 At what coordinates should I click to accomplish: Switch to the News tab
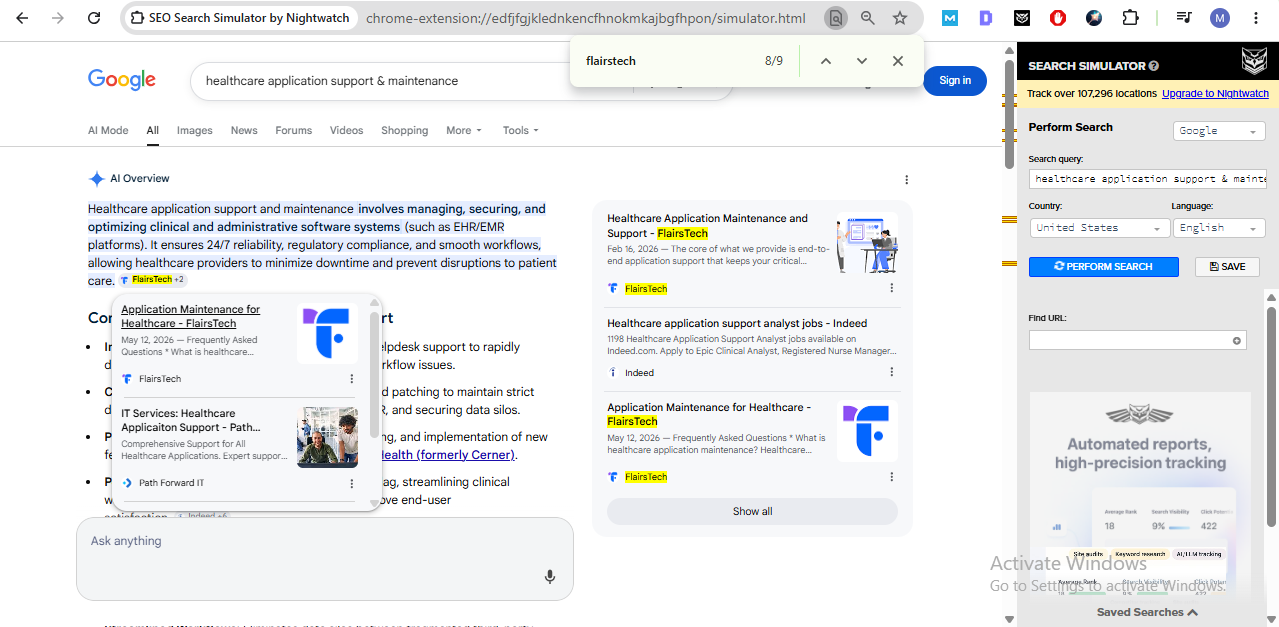(x=244, y=130)
